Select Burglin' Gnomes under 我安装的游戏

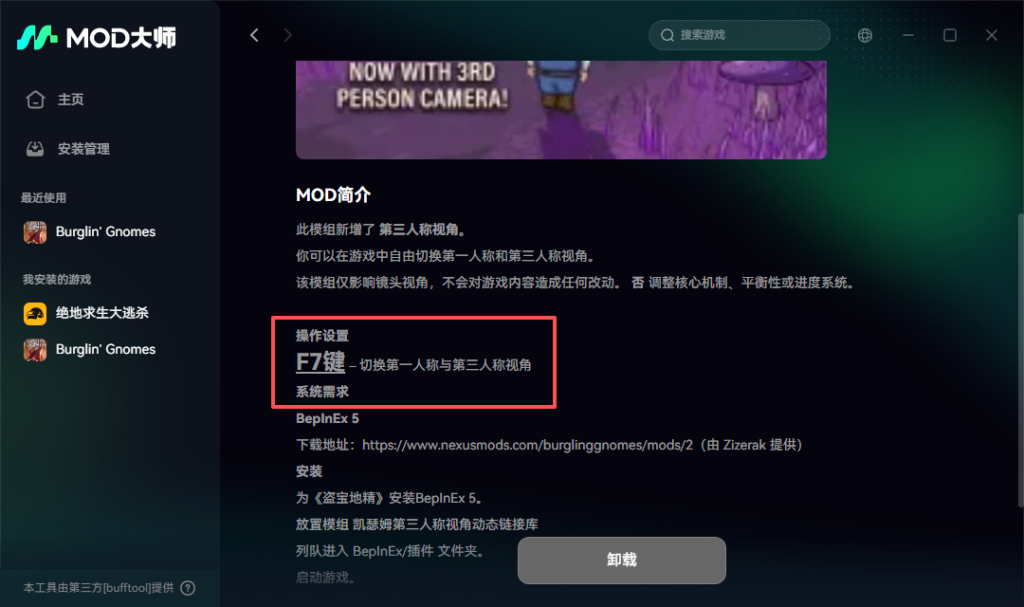pyautogui.click(x=89, y=350)
